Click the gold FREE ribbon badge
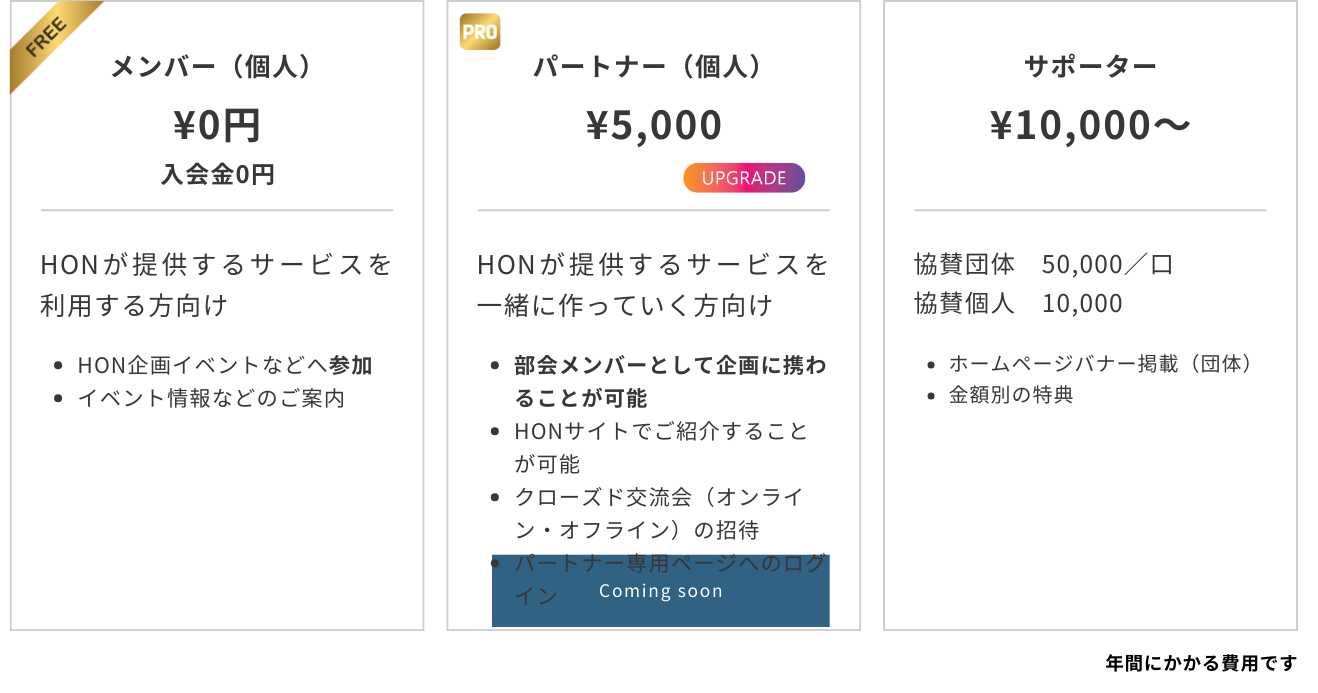Image resolution: width=1318 pixels, height=693 pixels. pyautogui.click(x=50, y=42)
